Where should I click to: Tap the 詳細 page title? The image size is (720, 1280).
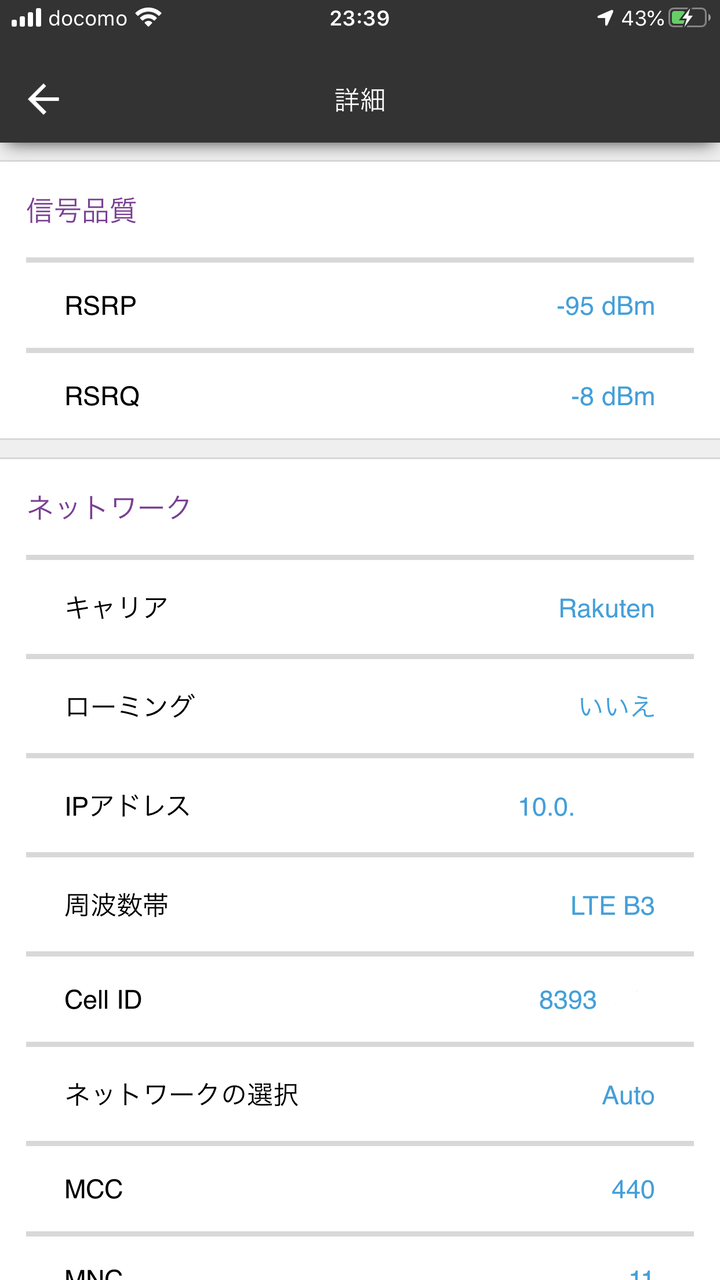click(360, 100)
